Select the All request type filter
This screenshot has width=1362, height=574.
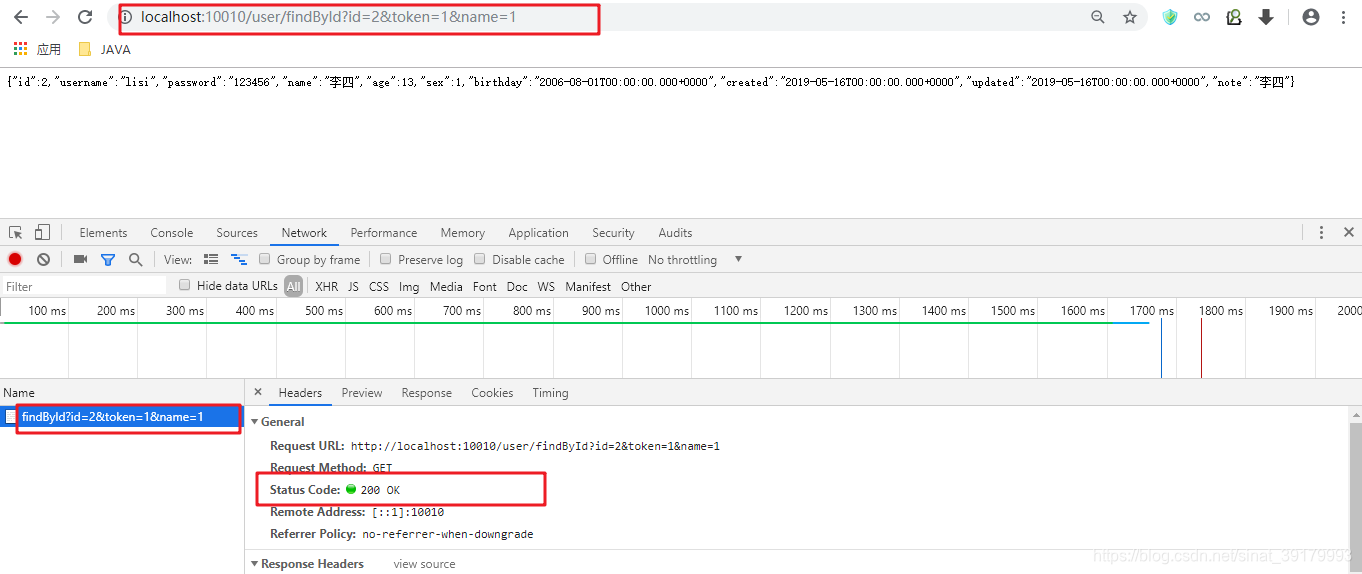tap(293, 286)
